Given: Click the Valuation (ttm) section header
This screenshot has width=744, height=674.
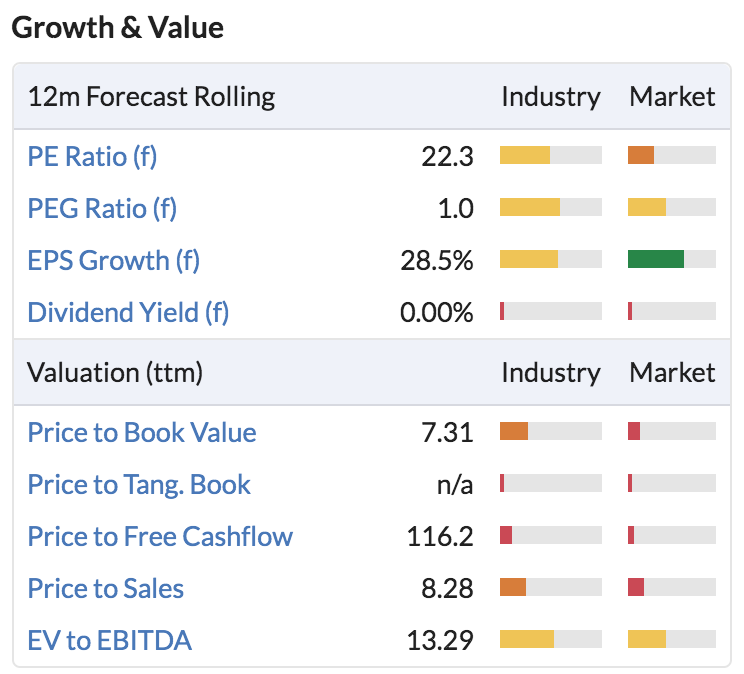Looking at the screenshot, I should pyautogui.click(x=115, y=373).
